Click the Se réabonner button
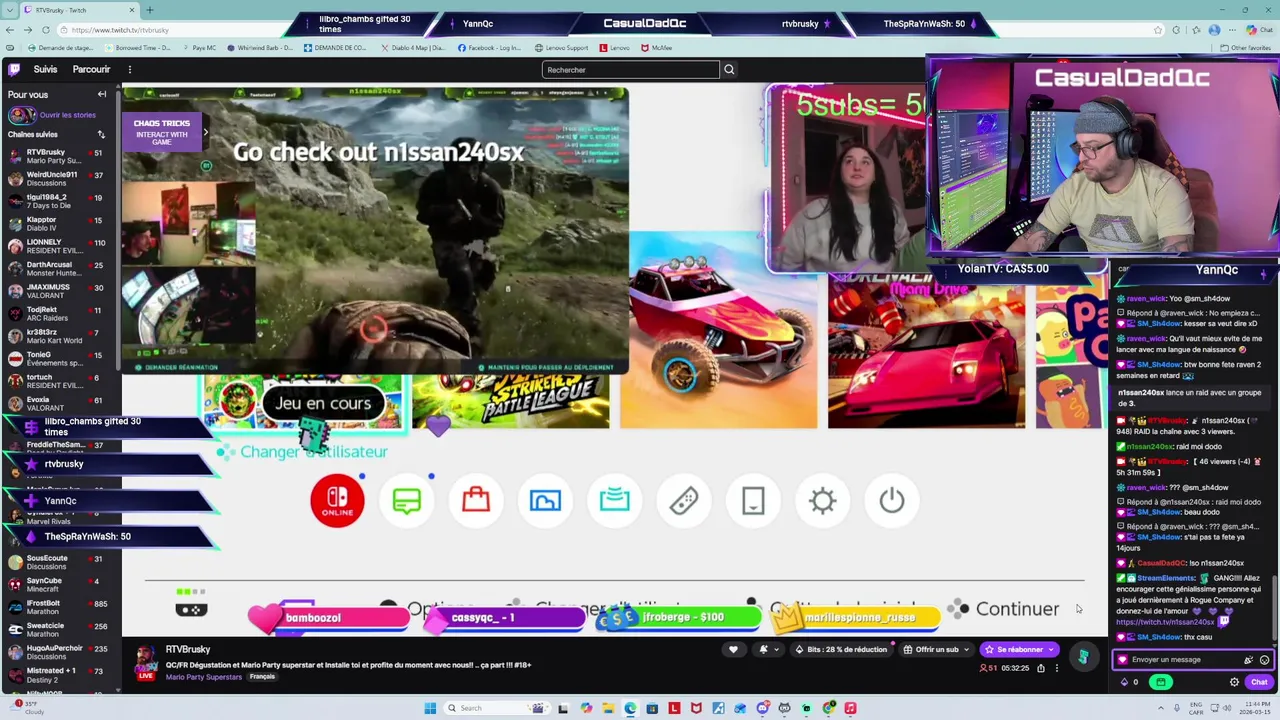This screenshot has width=1280, height=720. (1019, 649)
